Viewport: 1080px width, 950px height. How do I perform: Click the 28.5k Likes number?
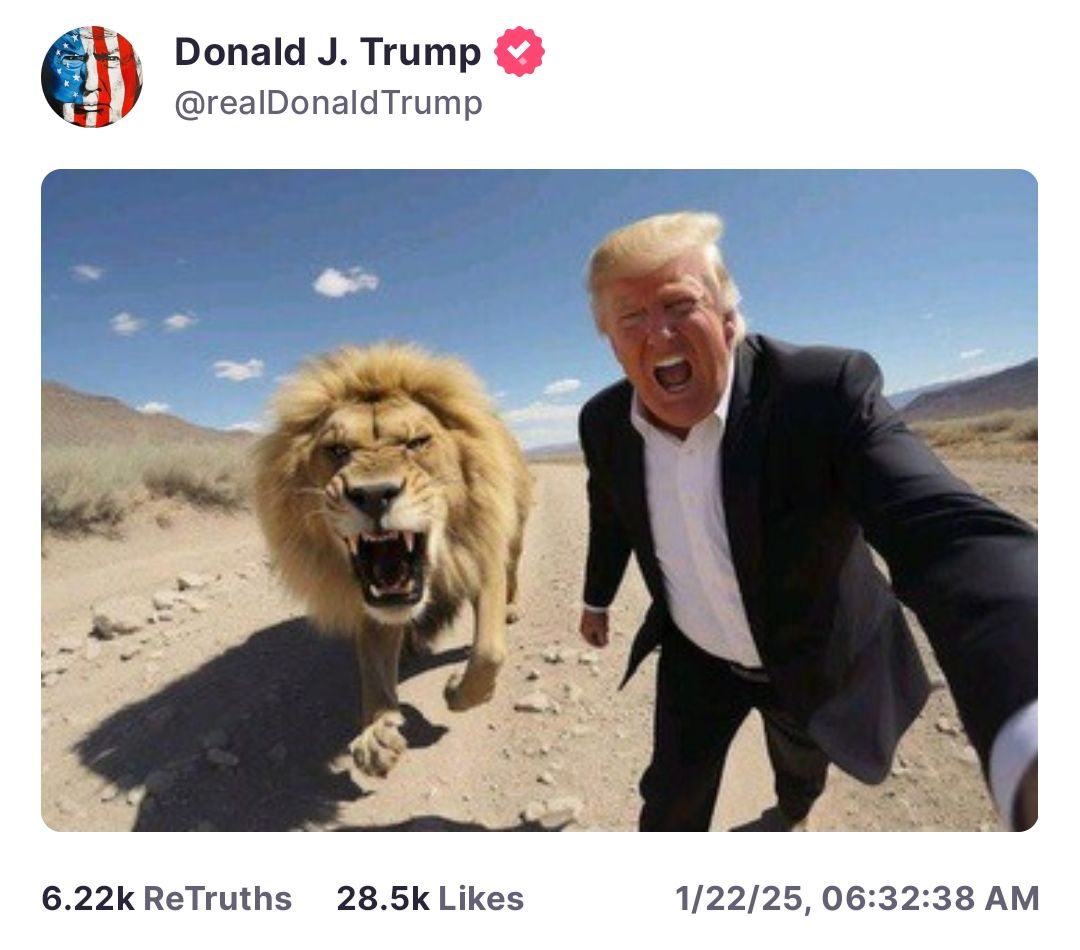click(x=383, y=898)
